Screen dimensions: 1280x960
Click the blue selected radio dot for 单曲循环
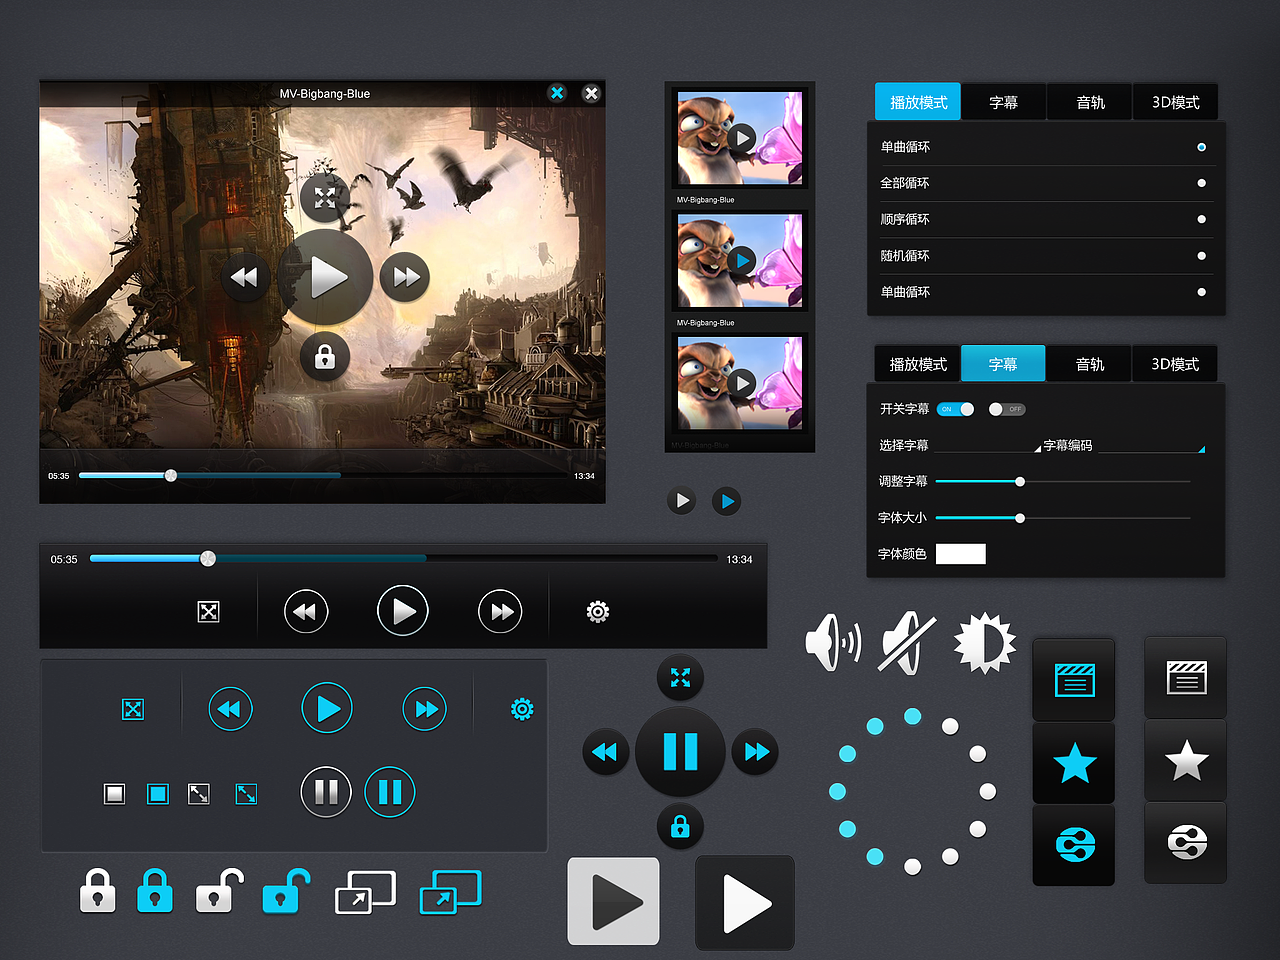(1201, 147)
